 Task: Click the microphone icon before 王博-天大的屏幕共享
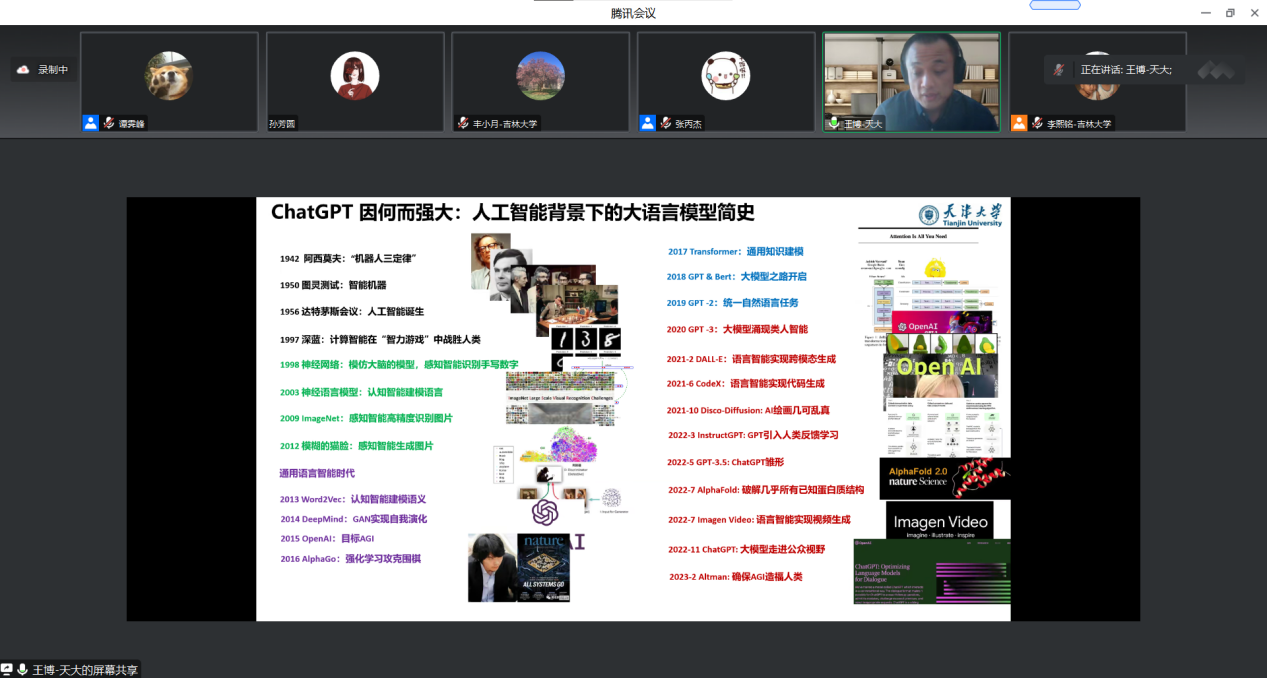coord(22,670)
